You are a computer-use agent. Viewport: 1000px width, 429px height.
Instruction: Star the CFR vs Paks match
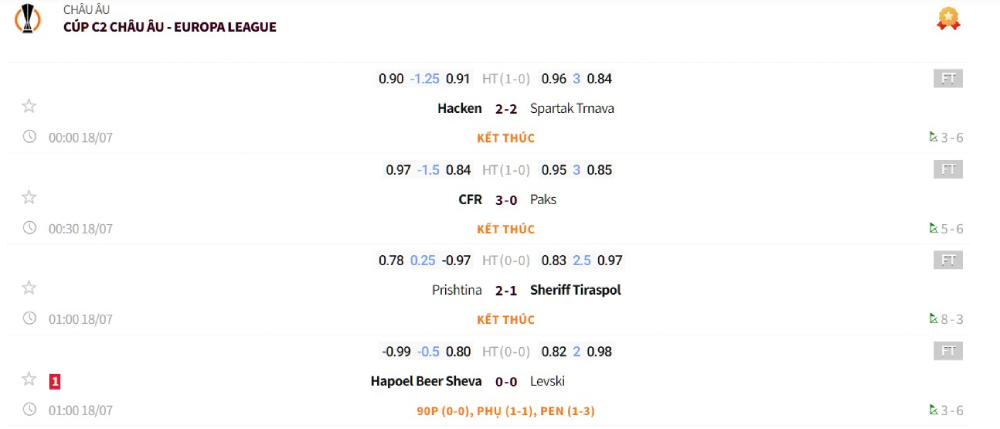(29, 198)
